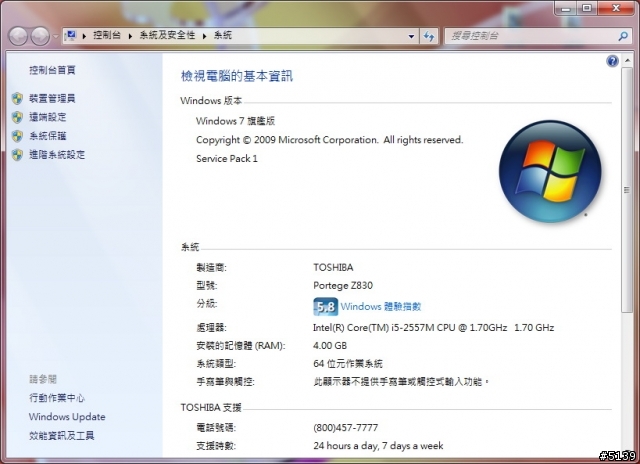Click the control panel icon in address bar
This screenshot has height=464, width=640.
pos(71,36)
